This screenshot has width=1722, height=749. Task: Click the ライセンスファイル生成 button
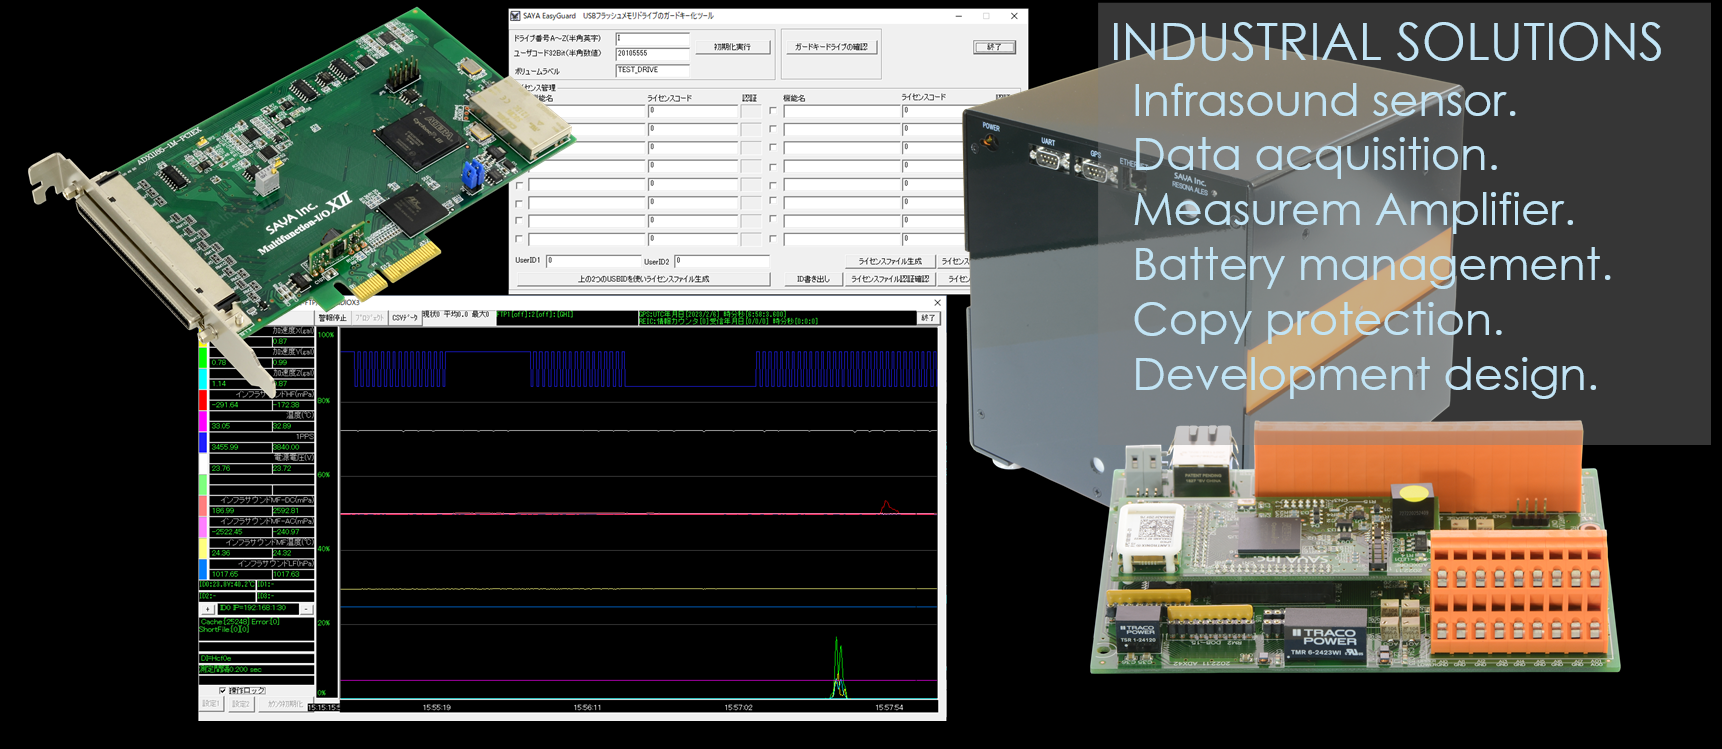[x=889, y=261]
